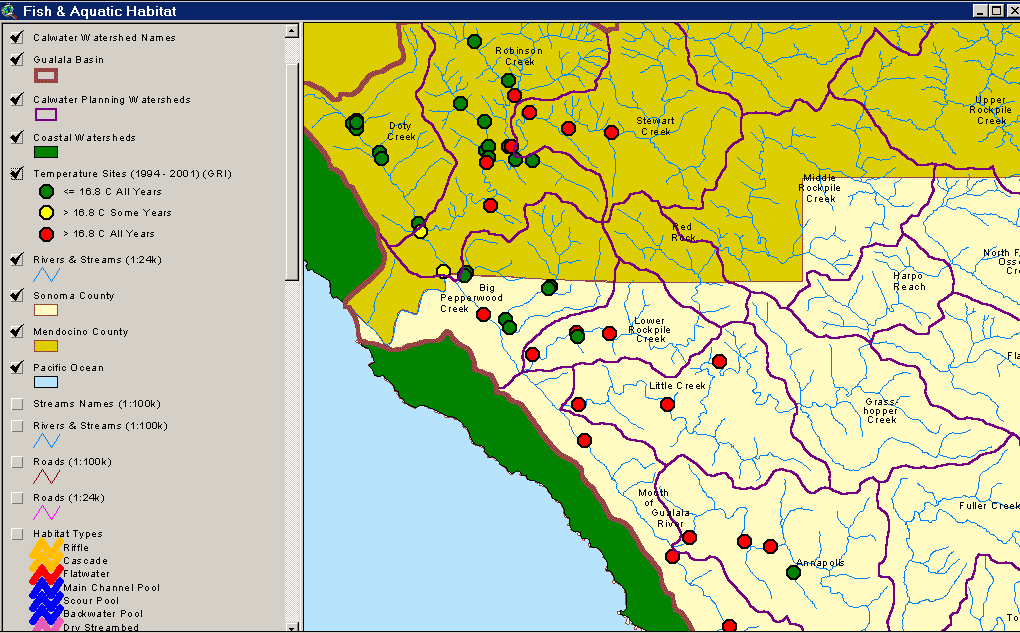The width and height of the screenshot is (1020, 633).
Task: Enable the Rivers & Streams (1:100k) layer
Action: [x=18, y=426]
